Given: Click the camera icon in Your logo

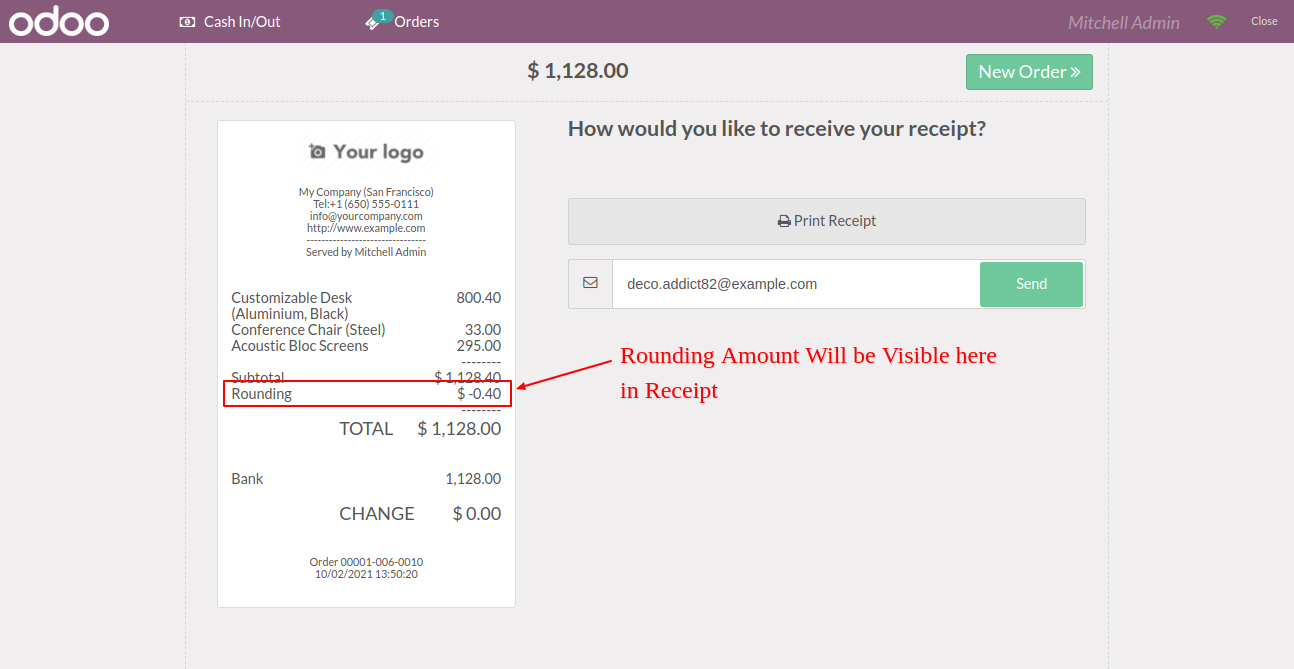Looking at the screenshot, I should (x=317, y=152).
